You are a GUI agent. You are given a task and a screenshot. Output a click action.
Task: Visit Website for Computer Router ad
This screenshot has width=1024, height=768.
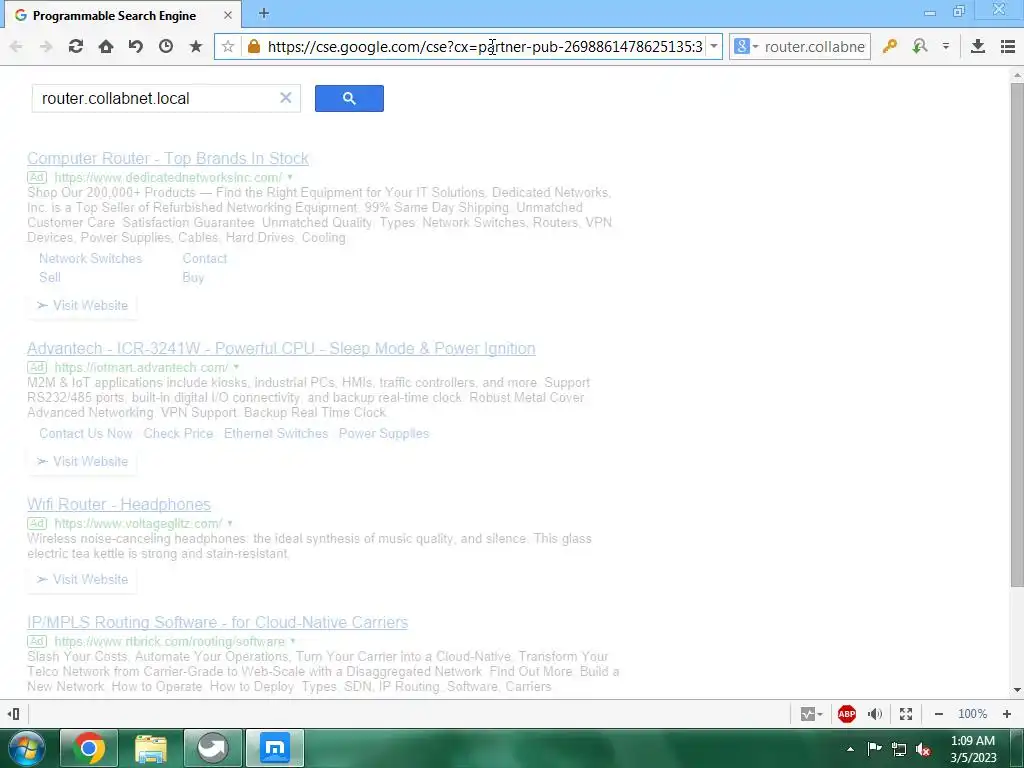click(x=82, y=306)
